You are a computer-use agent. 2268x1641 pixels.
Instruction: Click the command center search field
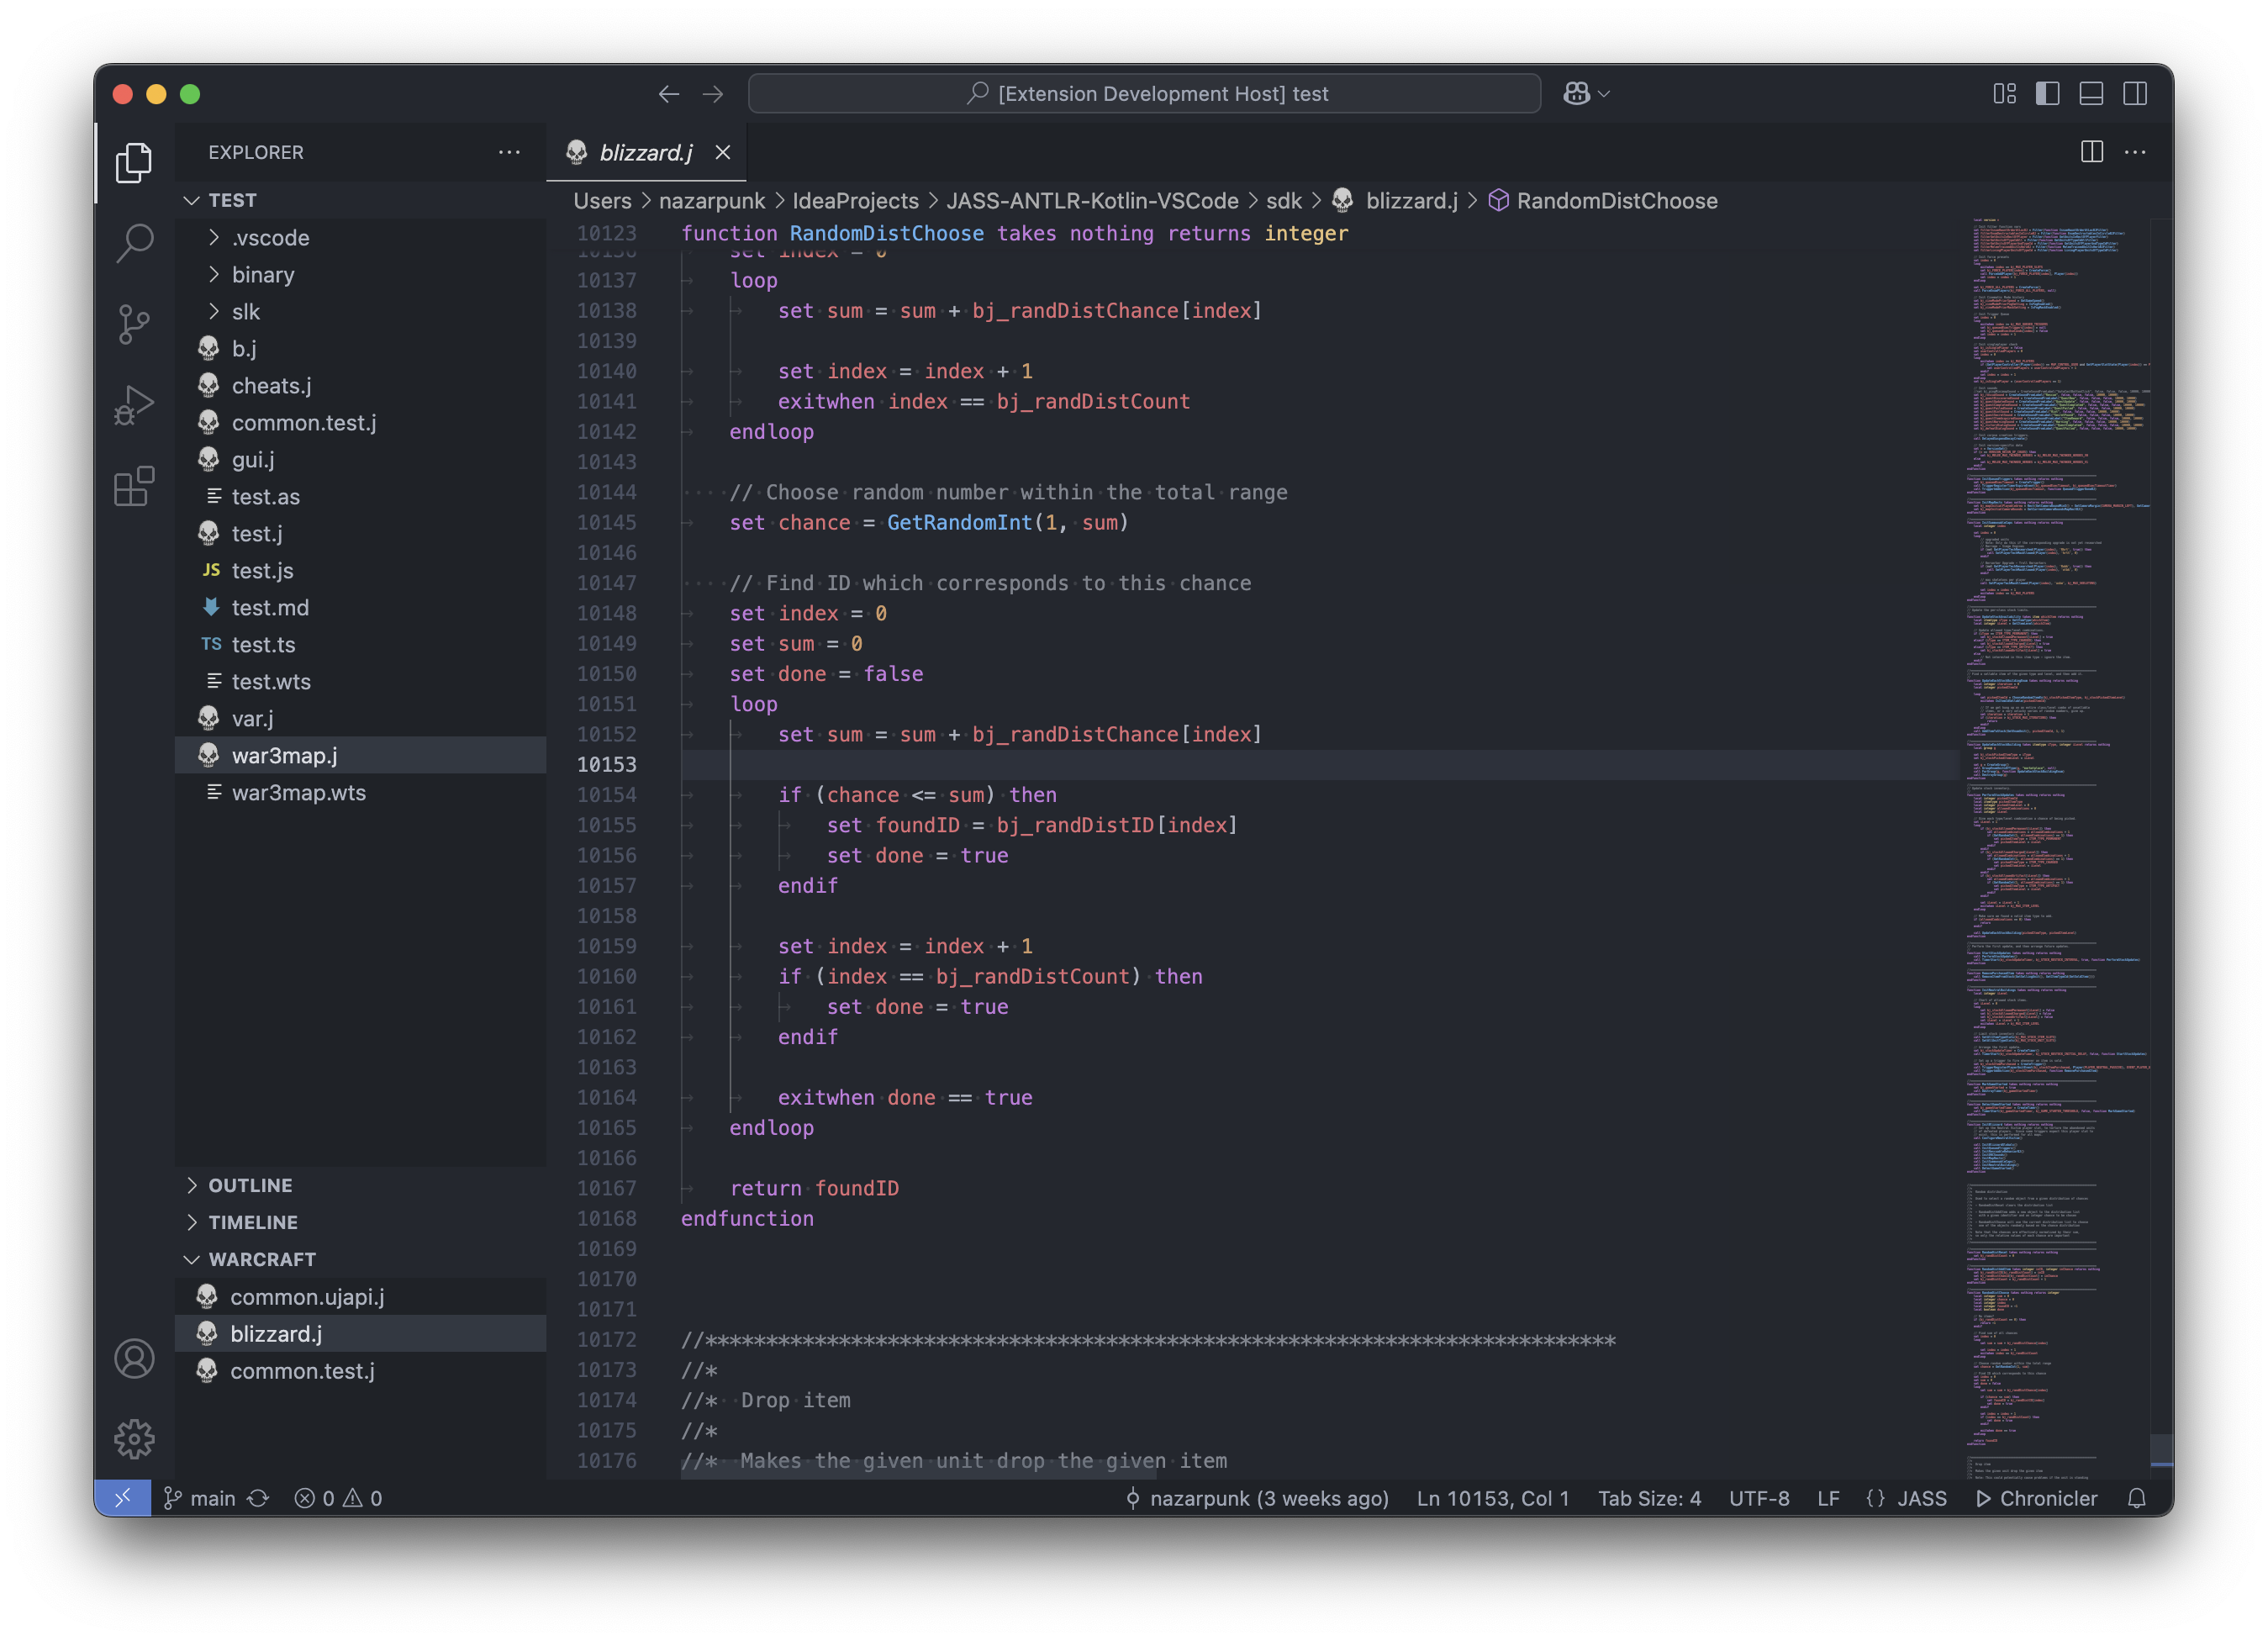pos(1144,94)
